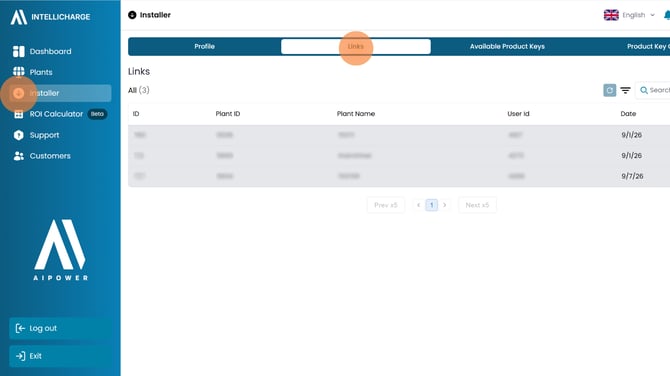Open the English language dropdown
The image size is (670, 376).
[x=629, y=15]
